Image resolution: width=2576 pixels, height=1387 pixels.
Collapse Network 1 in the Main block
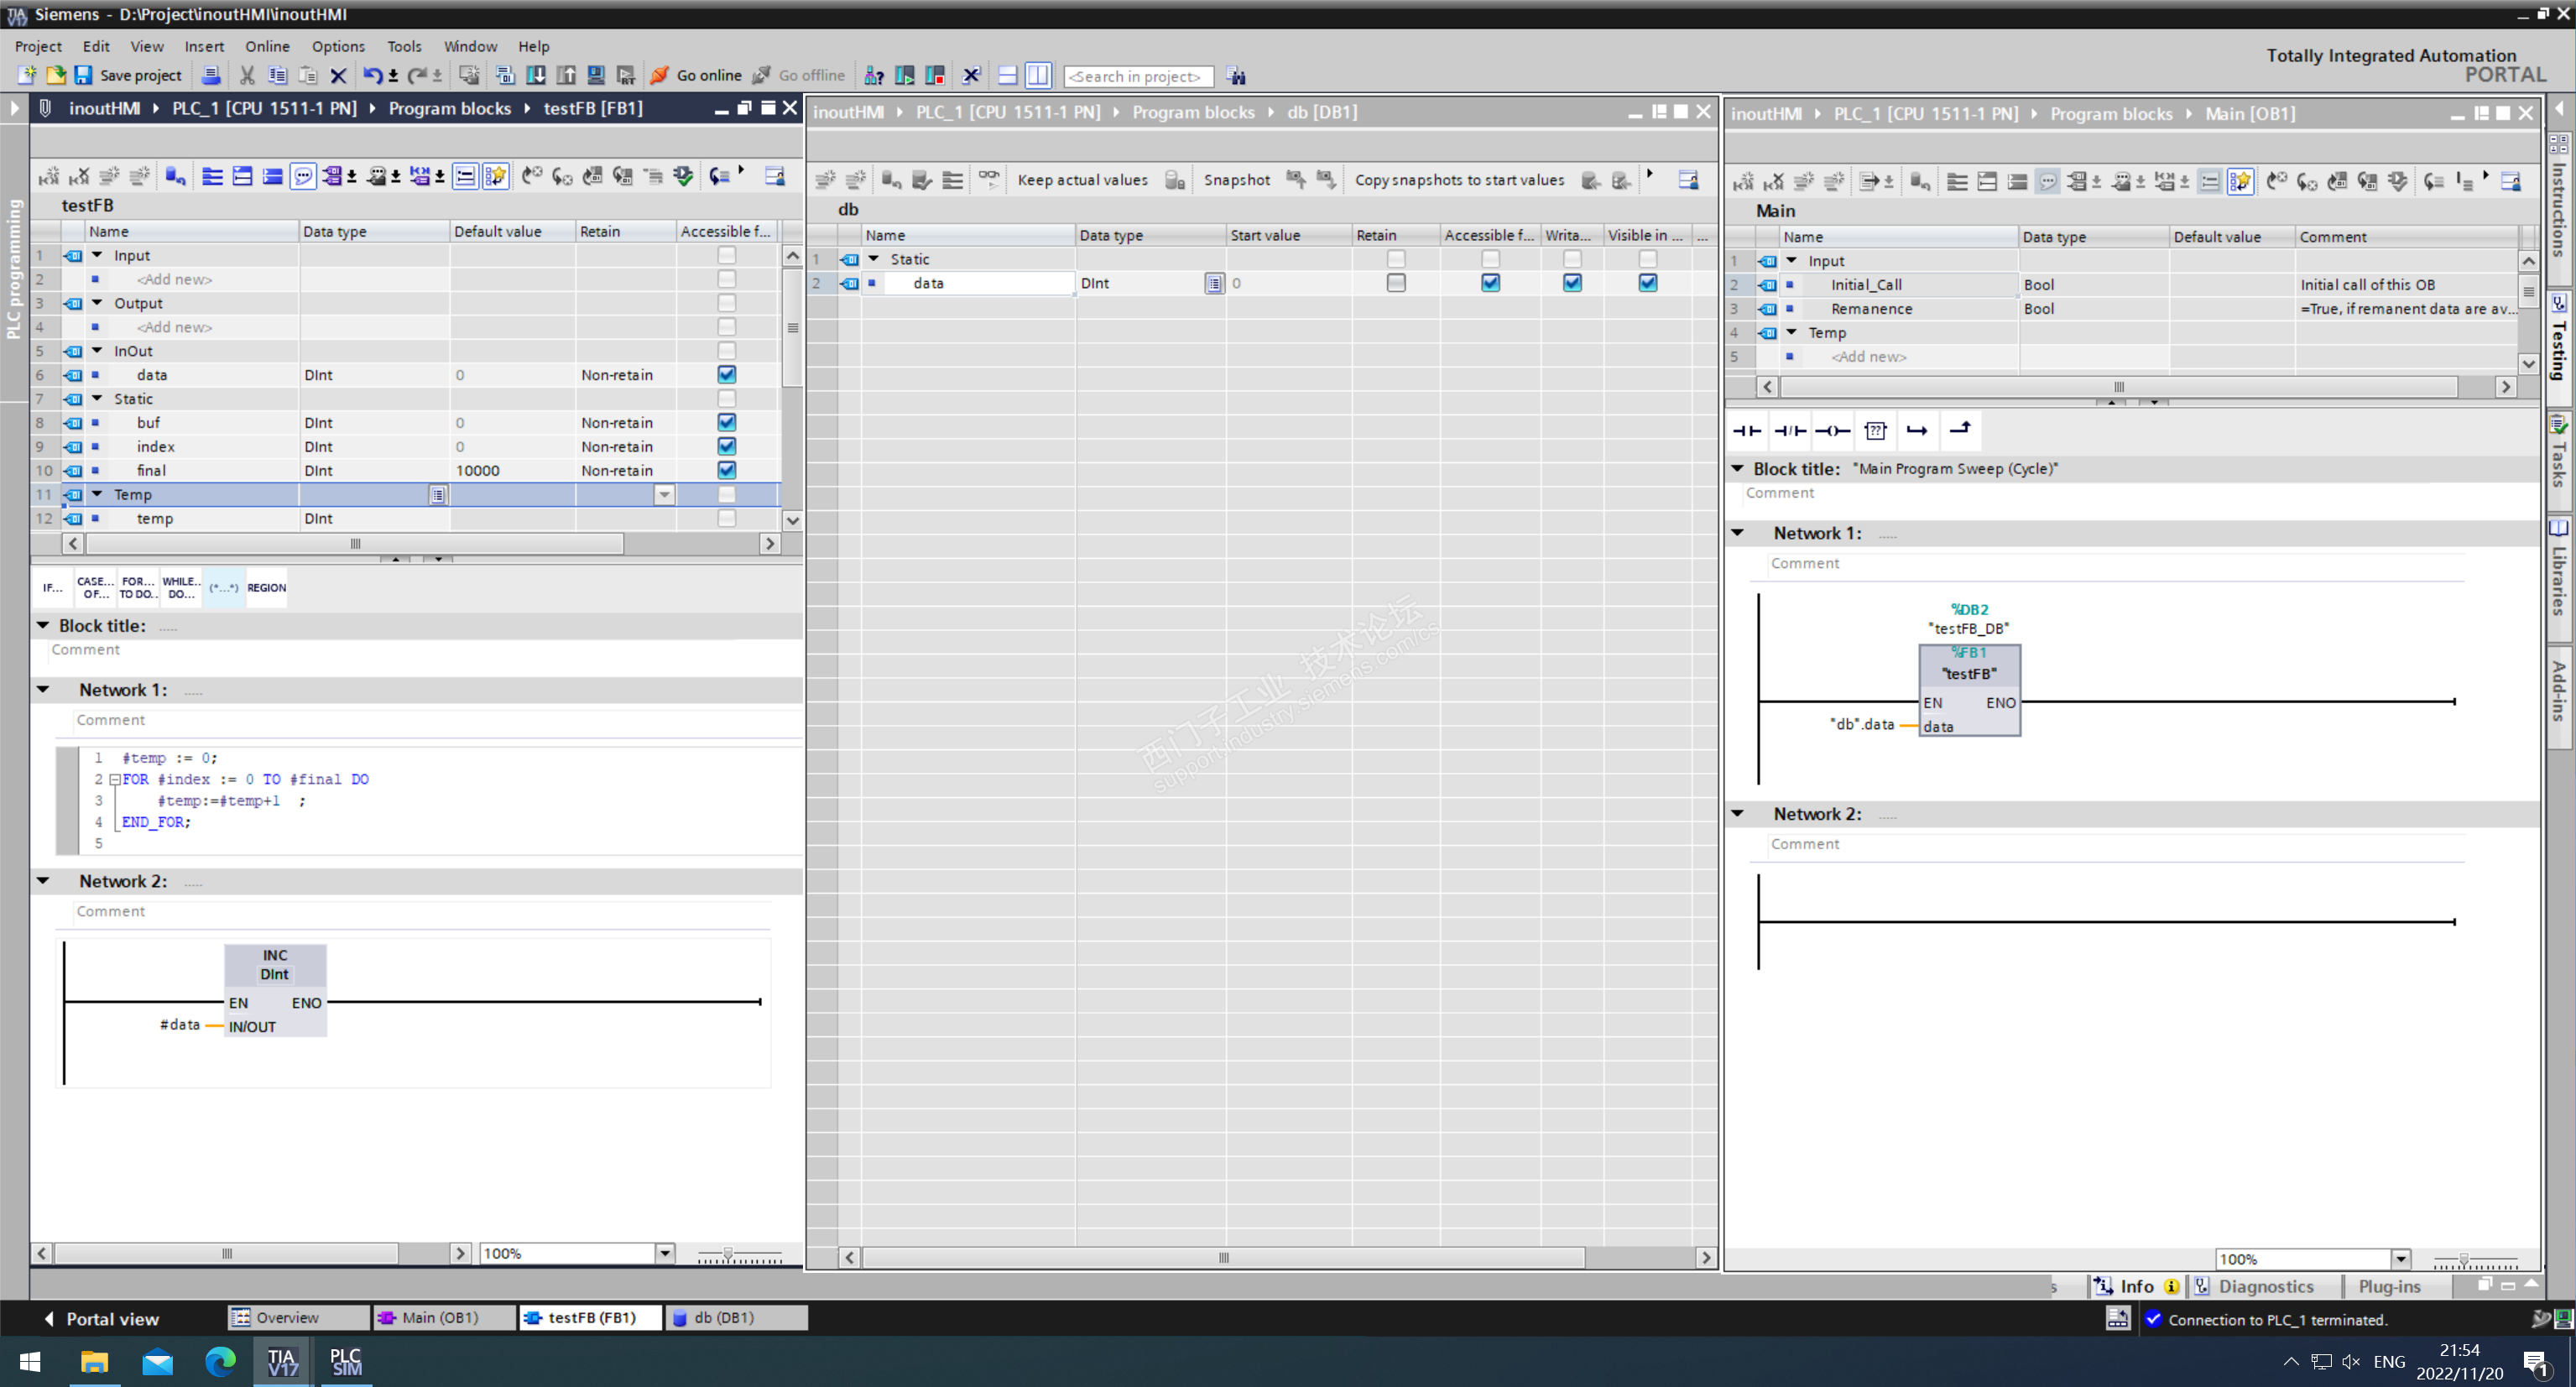[1738, 533]
